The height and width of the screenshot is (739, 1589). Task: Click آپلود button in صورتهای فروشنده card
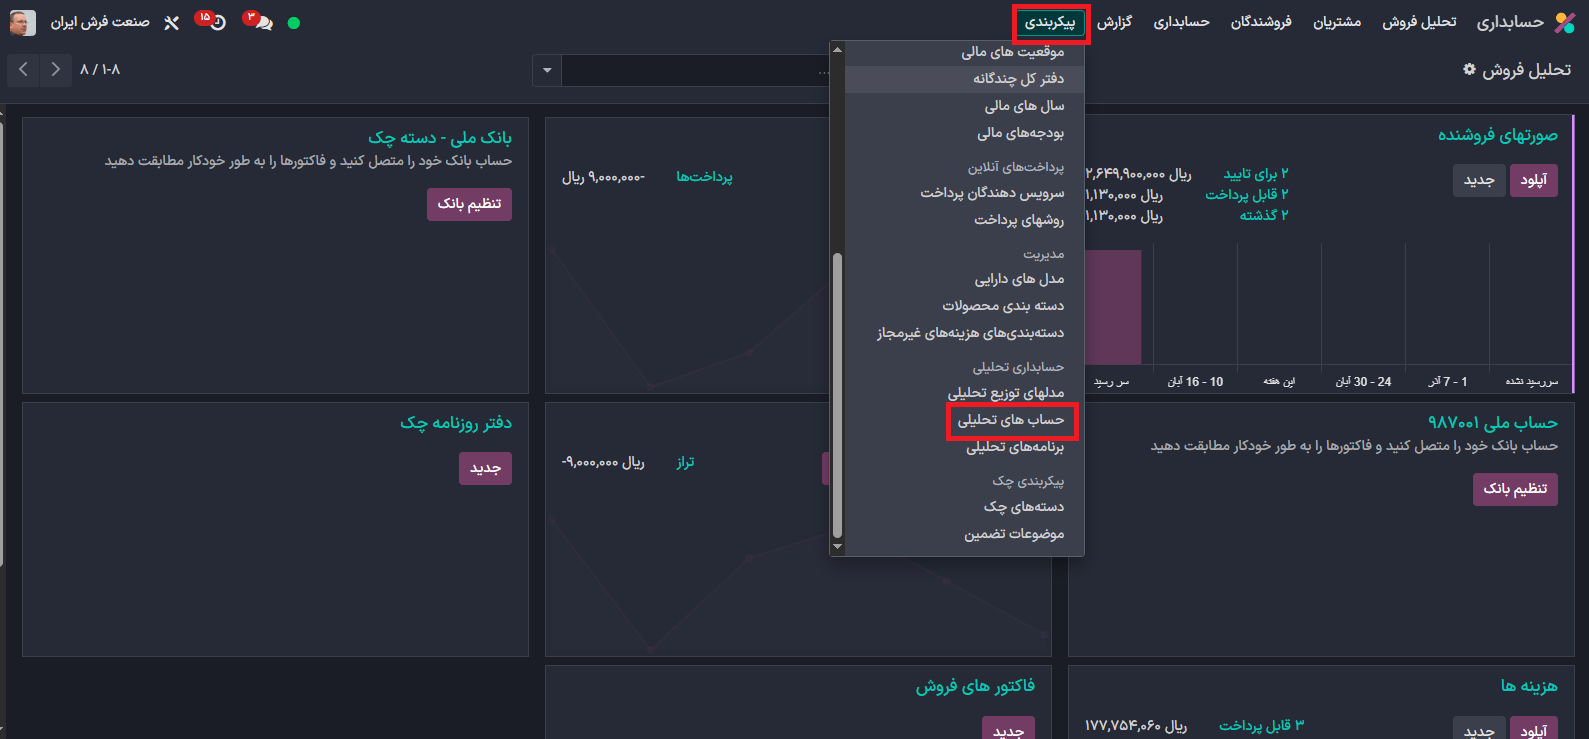click(1533, 180)
